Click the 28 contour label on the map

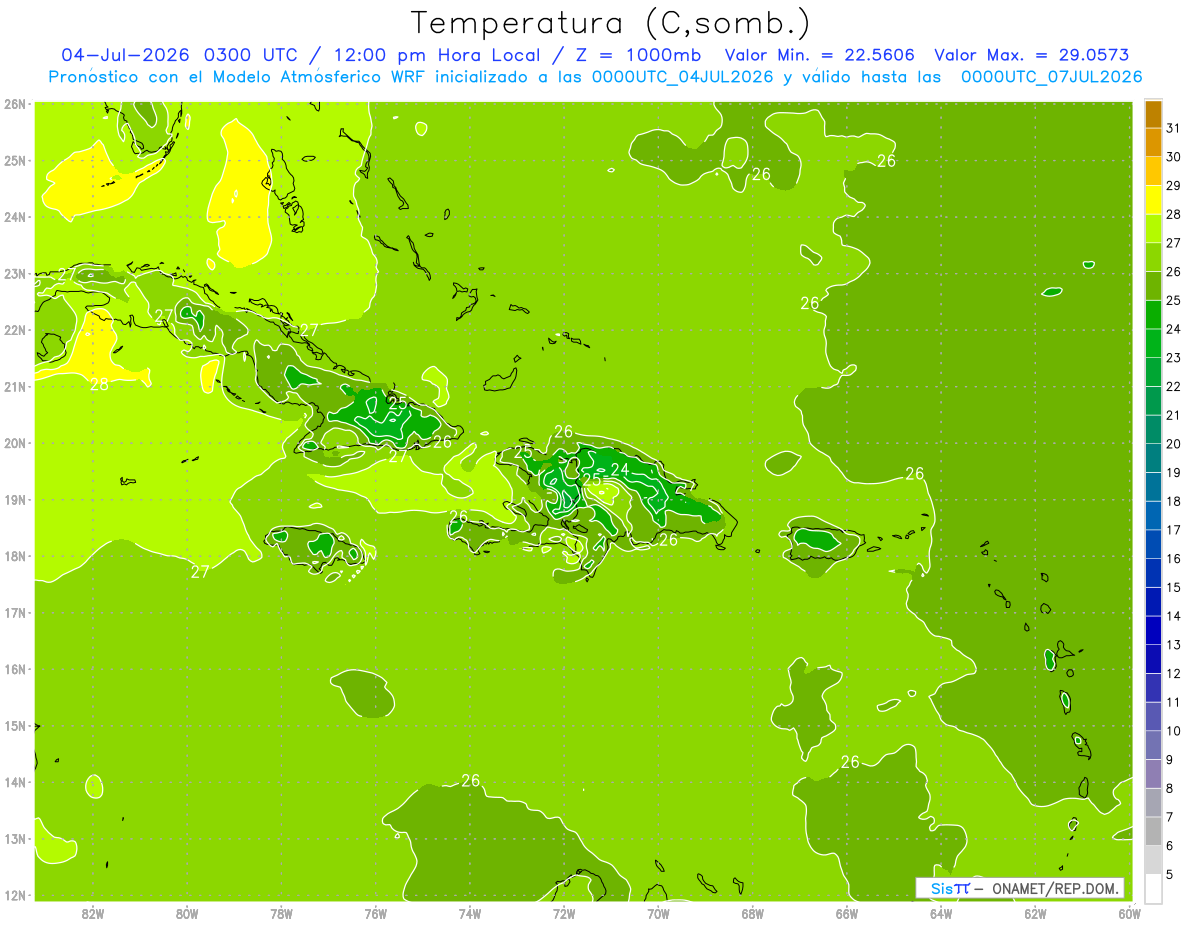[x=100, y=384]
